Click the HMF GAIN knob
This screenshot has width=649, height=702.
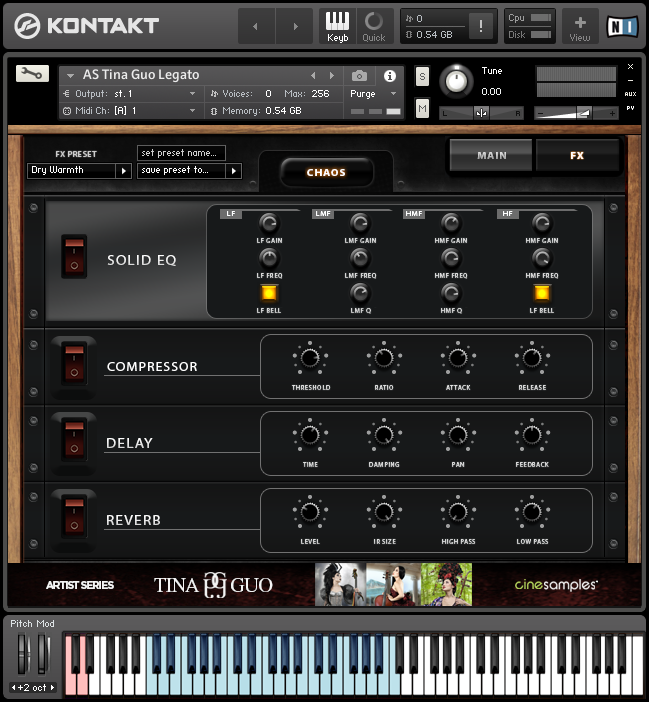pyautogui.click(x=451, y=223)
